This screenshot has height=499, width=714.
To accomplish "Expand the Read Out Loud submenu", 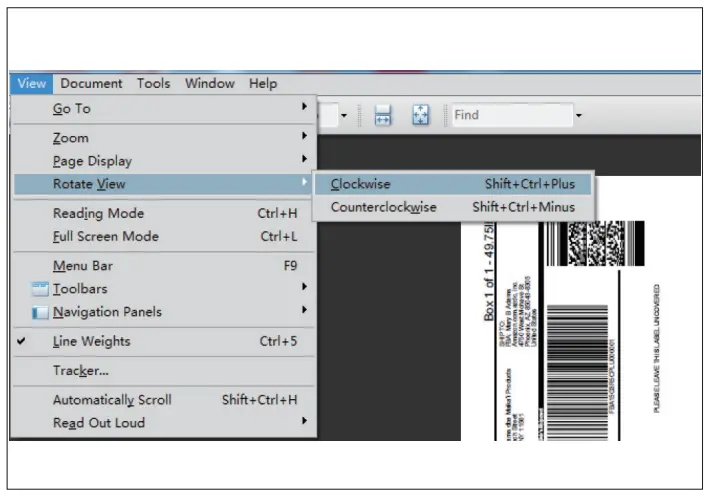I will click(164, 423).
